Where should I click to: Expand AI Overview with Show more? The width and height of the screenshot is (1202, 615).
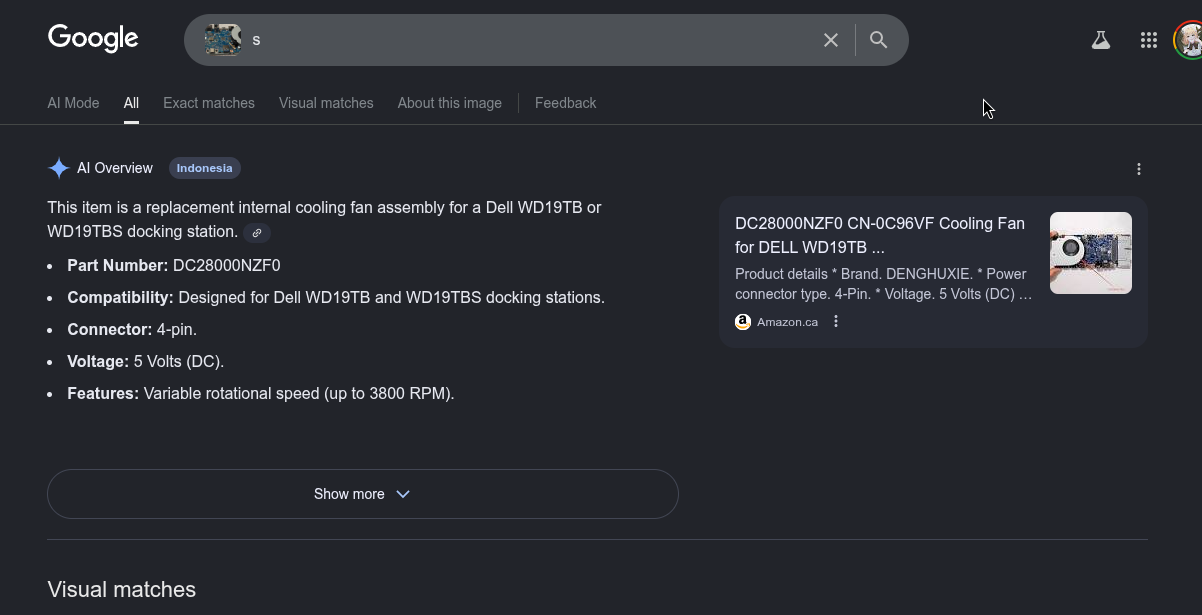point(363,494)
